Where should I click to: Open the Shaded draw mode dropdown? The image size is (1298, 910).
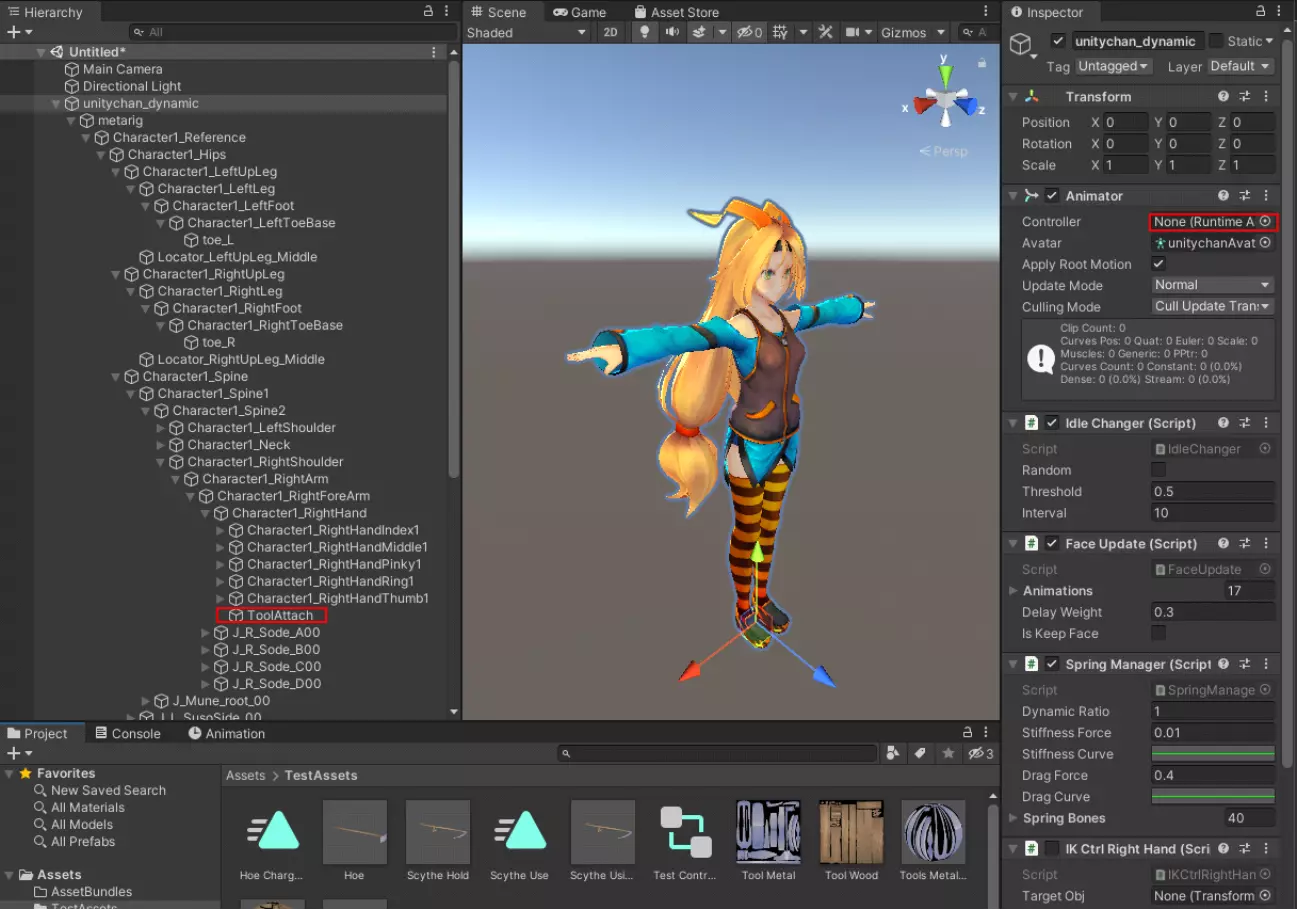tap(526, 33)
